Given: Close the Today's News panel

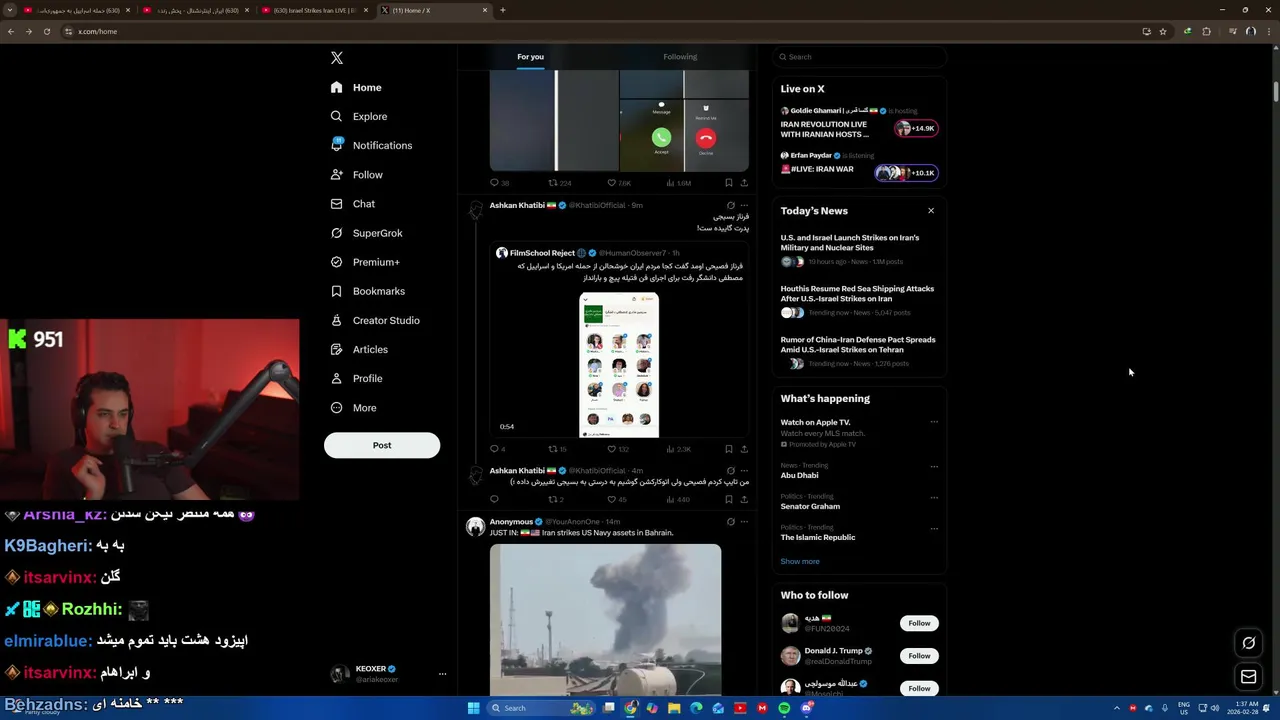Looking at the screenshot, I should [931, 211].
